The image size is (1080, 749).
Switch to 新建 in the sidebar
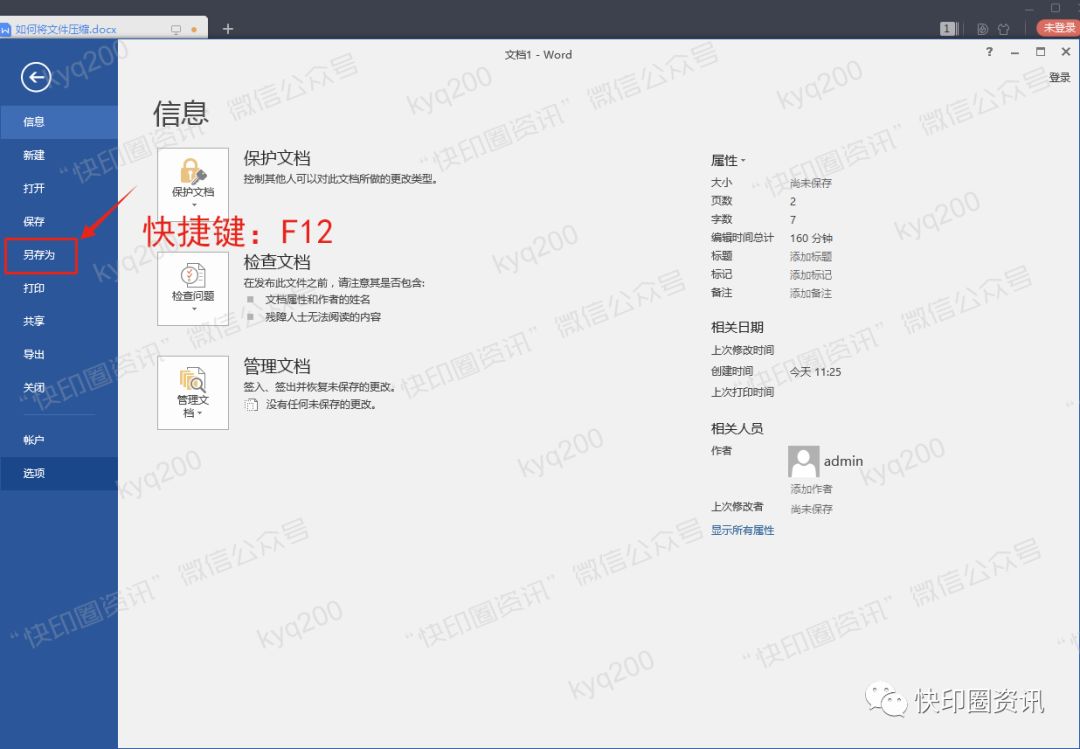coord(33,155)
